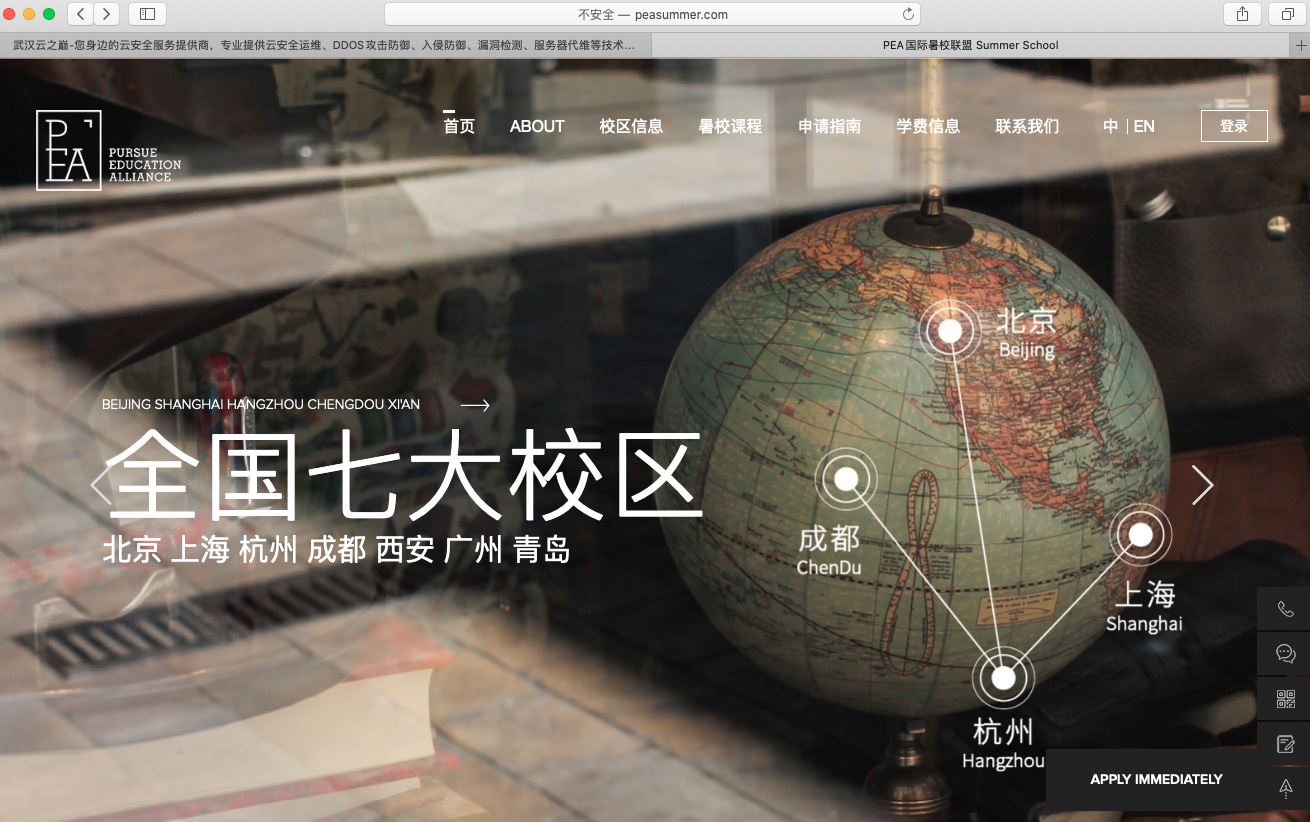The image size is (1310, 822).
Task: Switch language to EN
Action: 1144,126
